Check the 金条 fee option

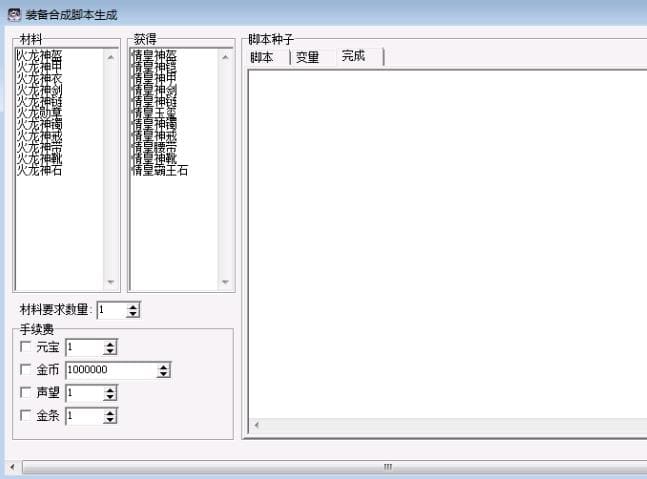26,415
